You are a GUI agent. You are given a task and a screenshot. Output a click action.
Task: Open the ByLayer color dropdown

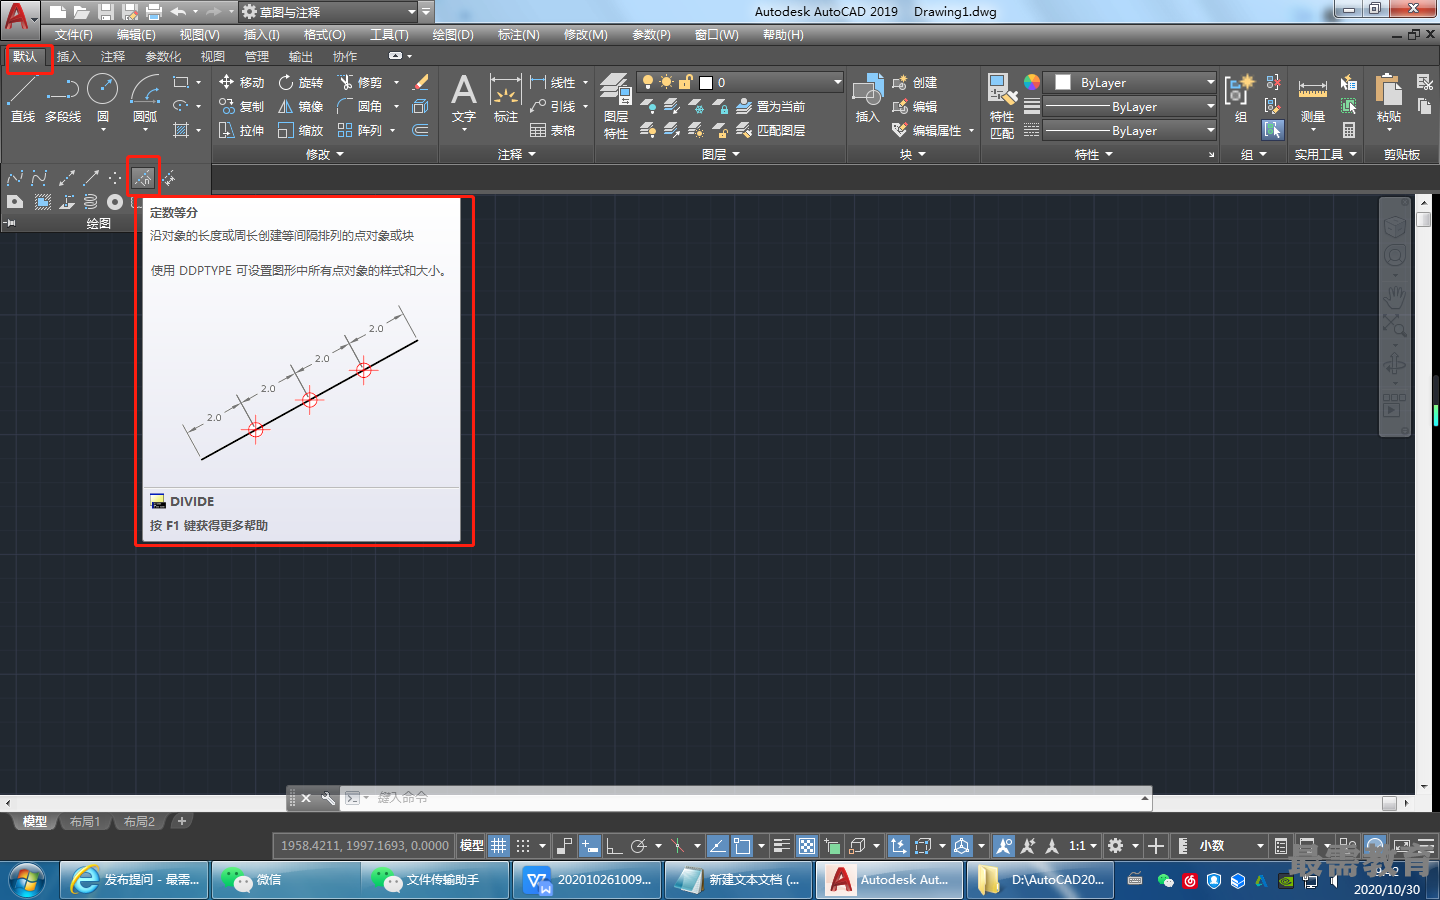(x=1130, y=82)
